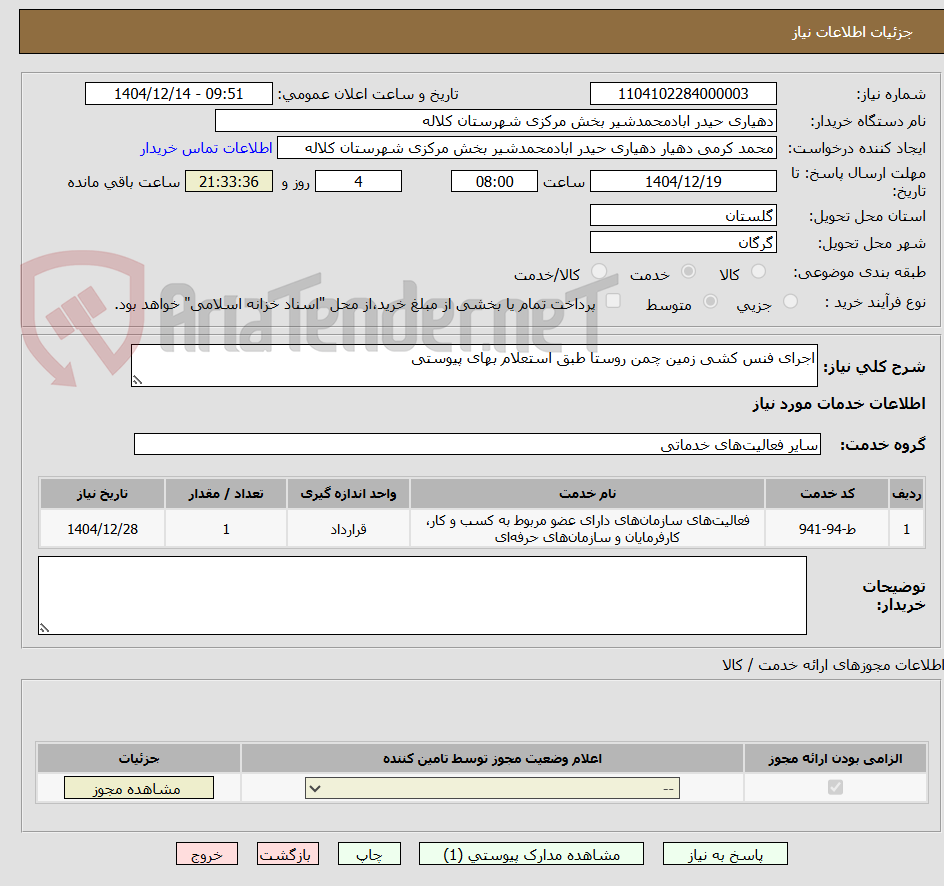Toggle the الزامی بودن ارائه مجوز checkbox
944x886 pixels.
[835, 787]
